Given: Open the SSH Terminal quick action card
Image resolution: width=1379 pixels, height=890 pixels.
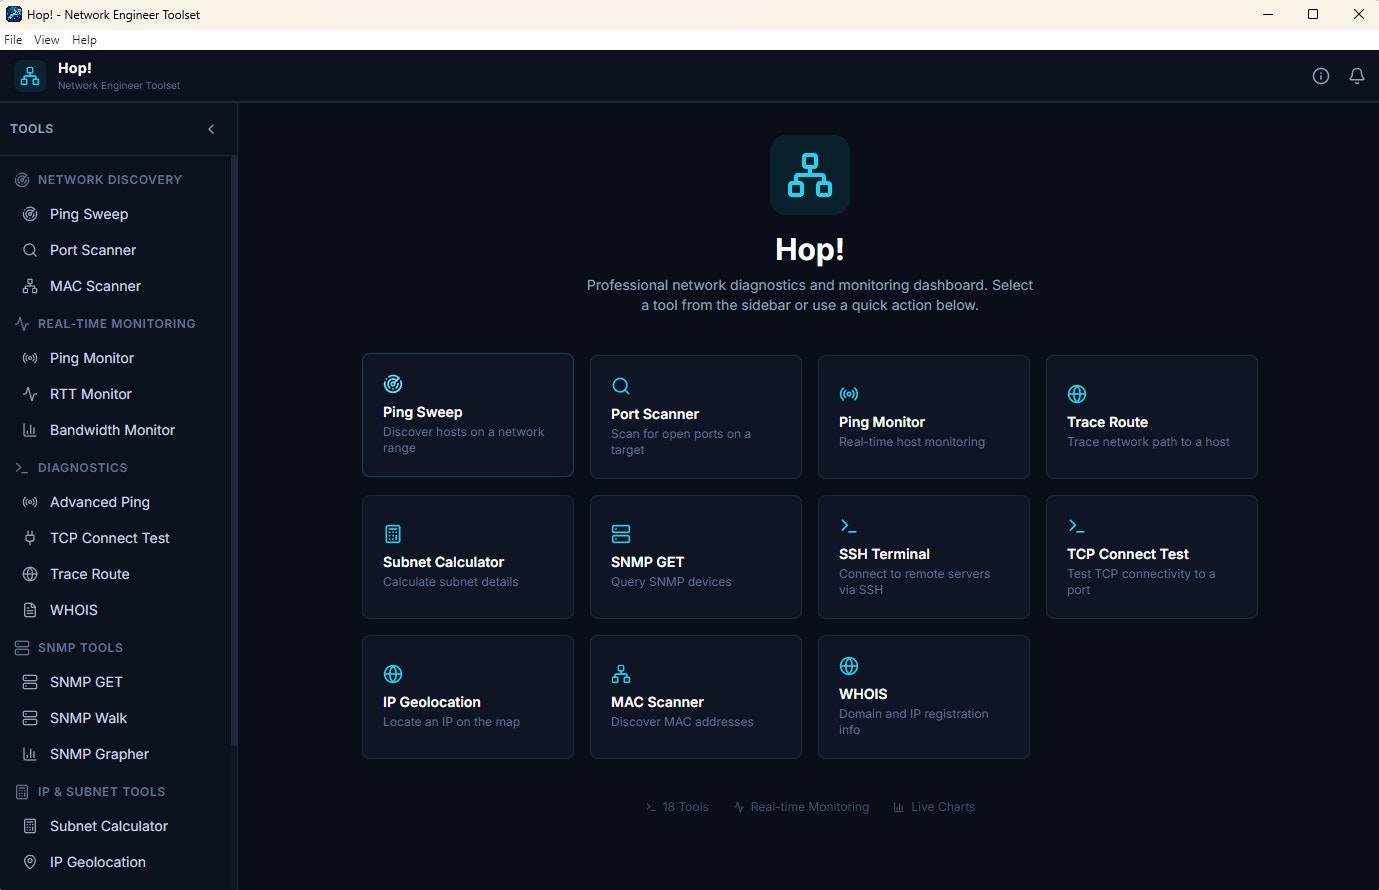Looking at the screenshot, I should (x=923, y=556).
